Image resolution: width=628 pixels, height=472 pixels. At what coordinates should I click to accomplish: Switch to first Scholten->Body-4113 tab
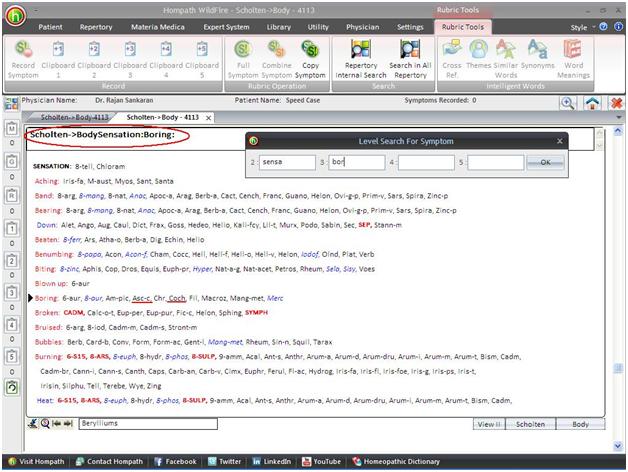tap(74, 117)
